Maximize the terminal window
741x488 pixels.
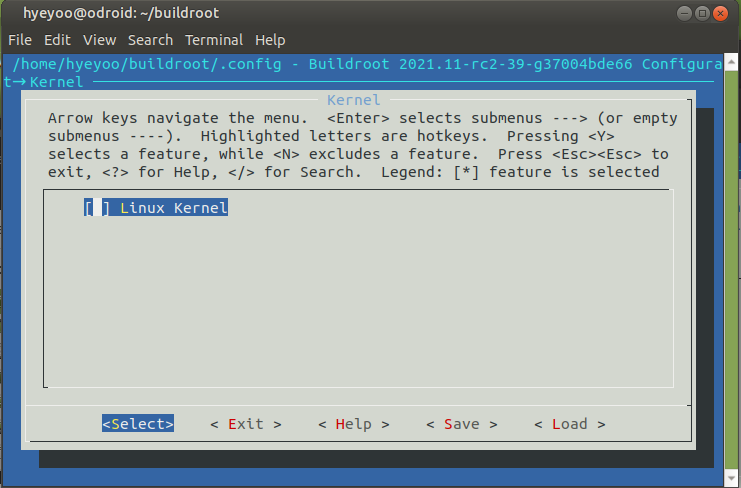(x=702, y=13)
